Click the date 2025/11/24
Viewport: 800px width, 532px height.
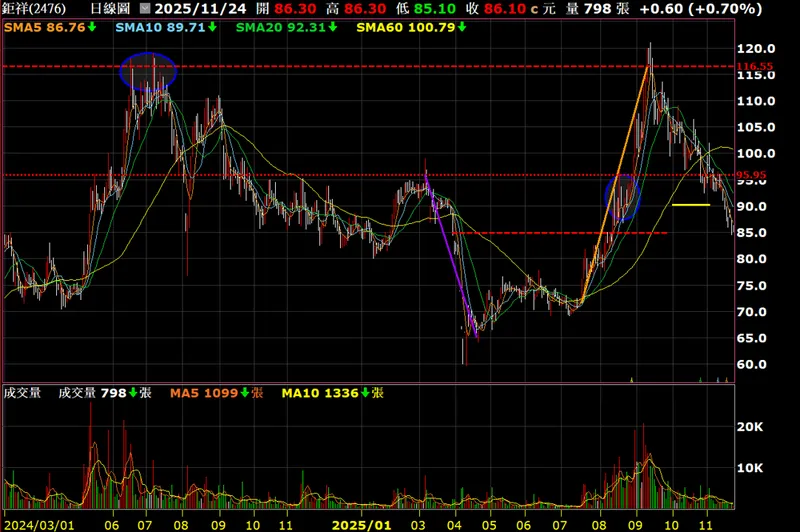point(201,9)
